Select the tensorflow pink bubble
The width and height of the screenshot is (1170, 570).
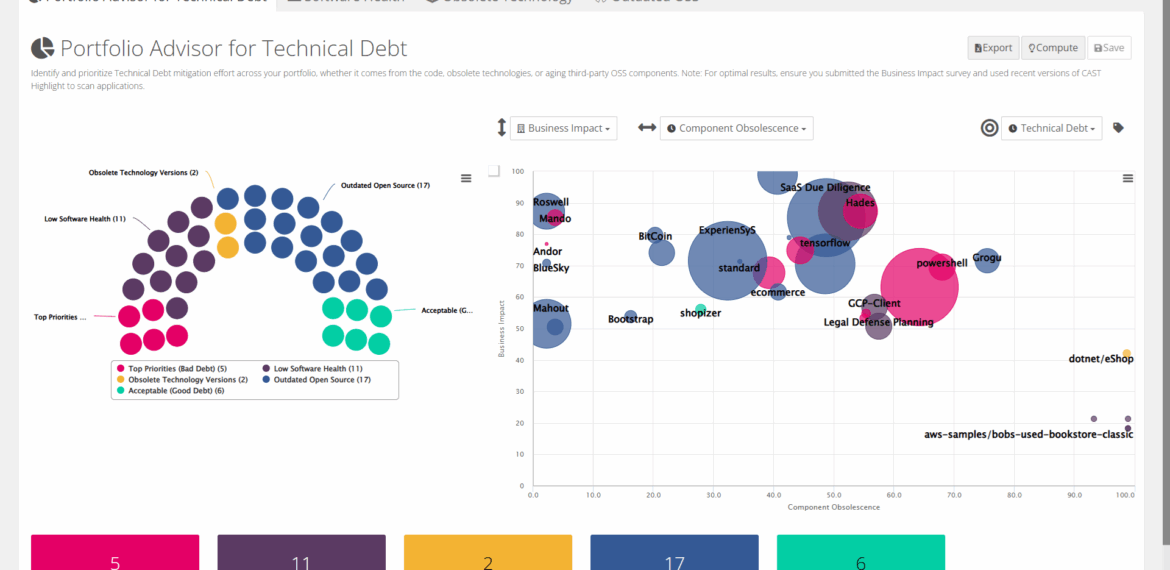click(800, 250)
